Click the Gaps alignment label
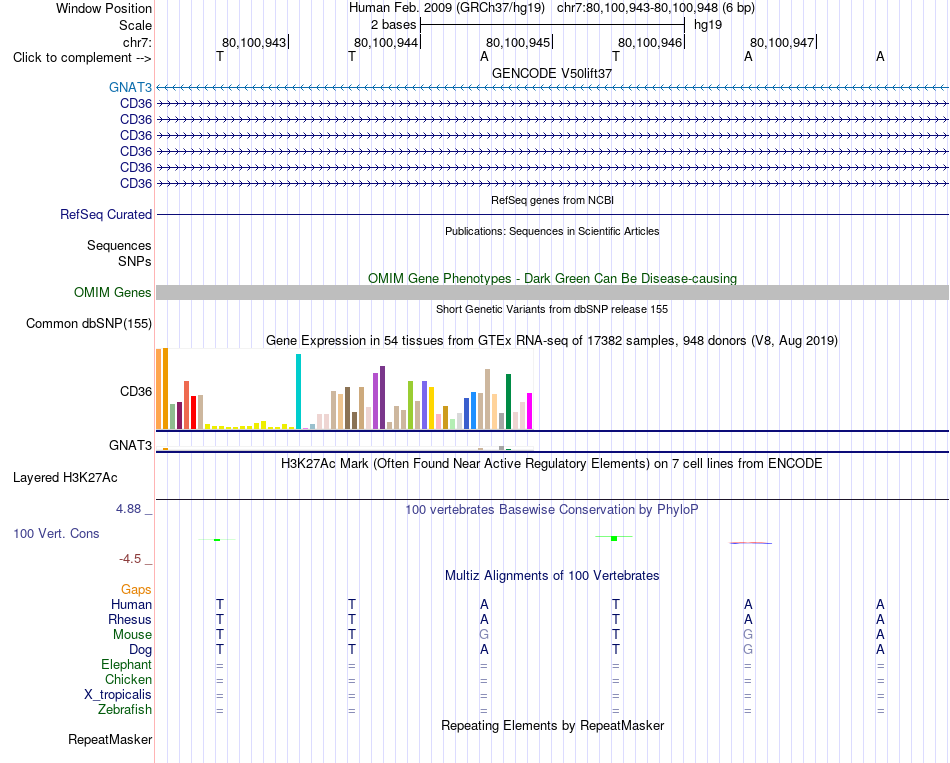The image size is (950, 763). point(136,590)
